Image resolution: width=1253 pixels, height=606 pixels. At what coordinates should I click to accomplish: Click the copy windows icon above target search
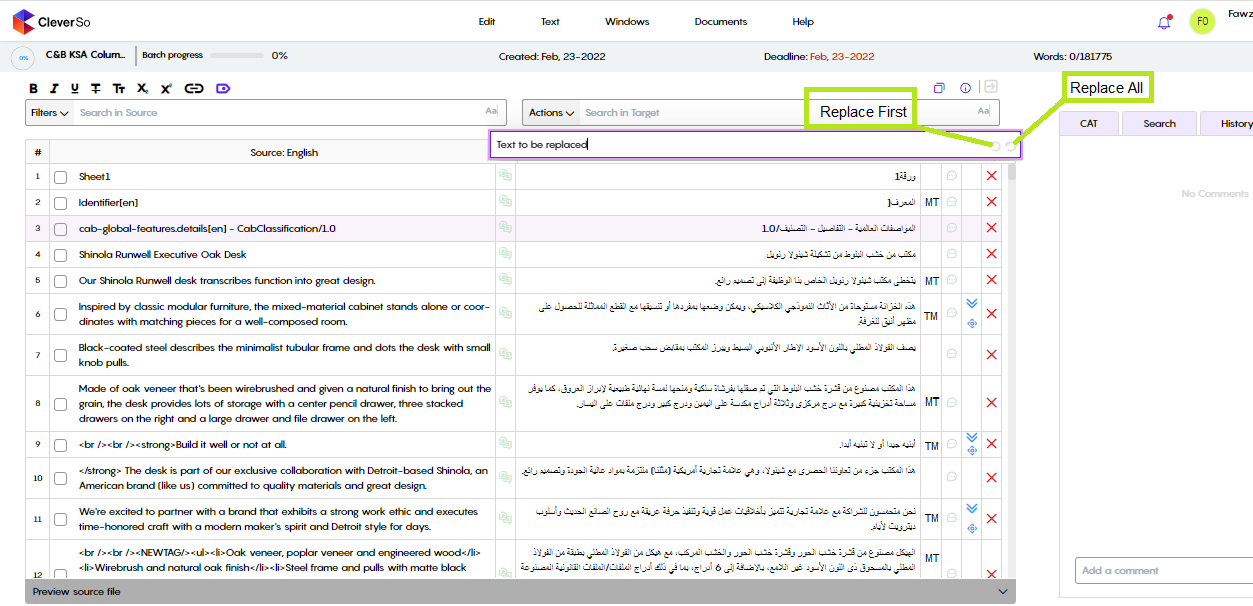(939, 88)
